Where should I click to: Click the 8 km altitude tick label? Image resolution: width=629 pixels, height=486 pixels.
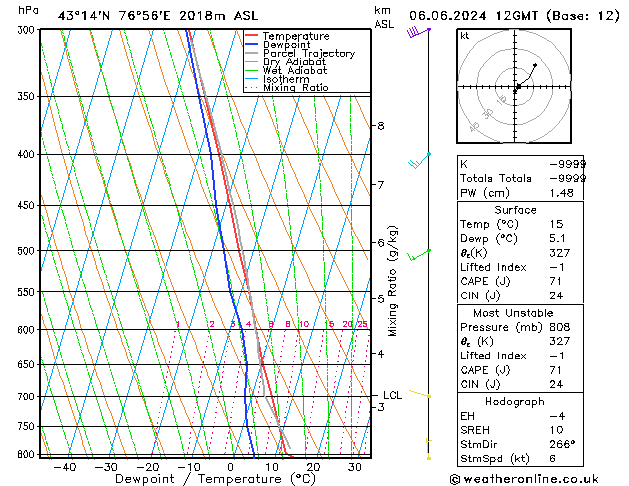[x=381, y=126]
